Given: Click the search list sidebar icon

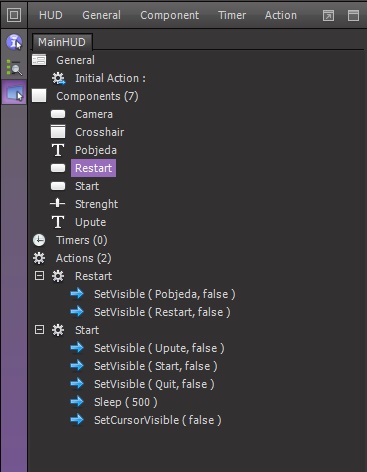Looking at the screenshot, I should pos(14,68).
